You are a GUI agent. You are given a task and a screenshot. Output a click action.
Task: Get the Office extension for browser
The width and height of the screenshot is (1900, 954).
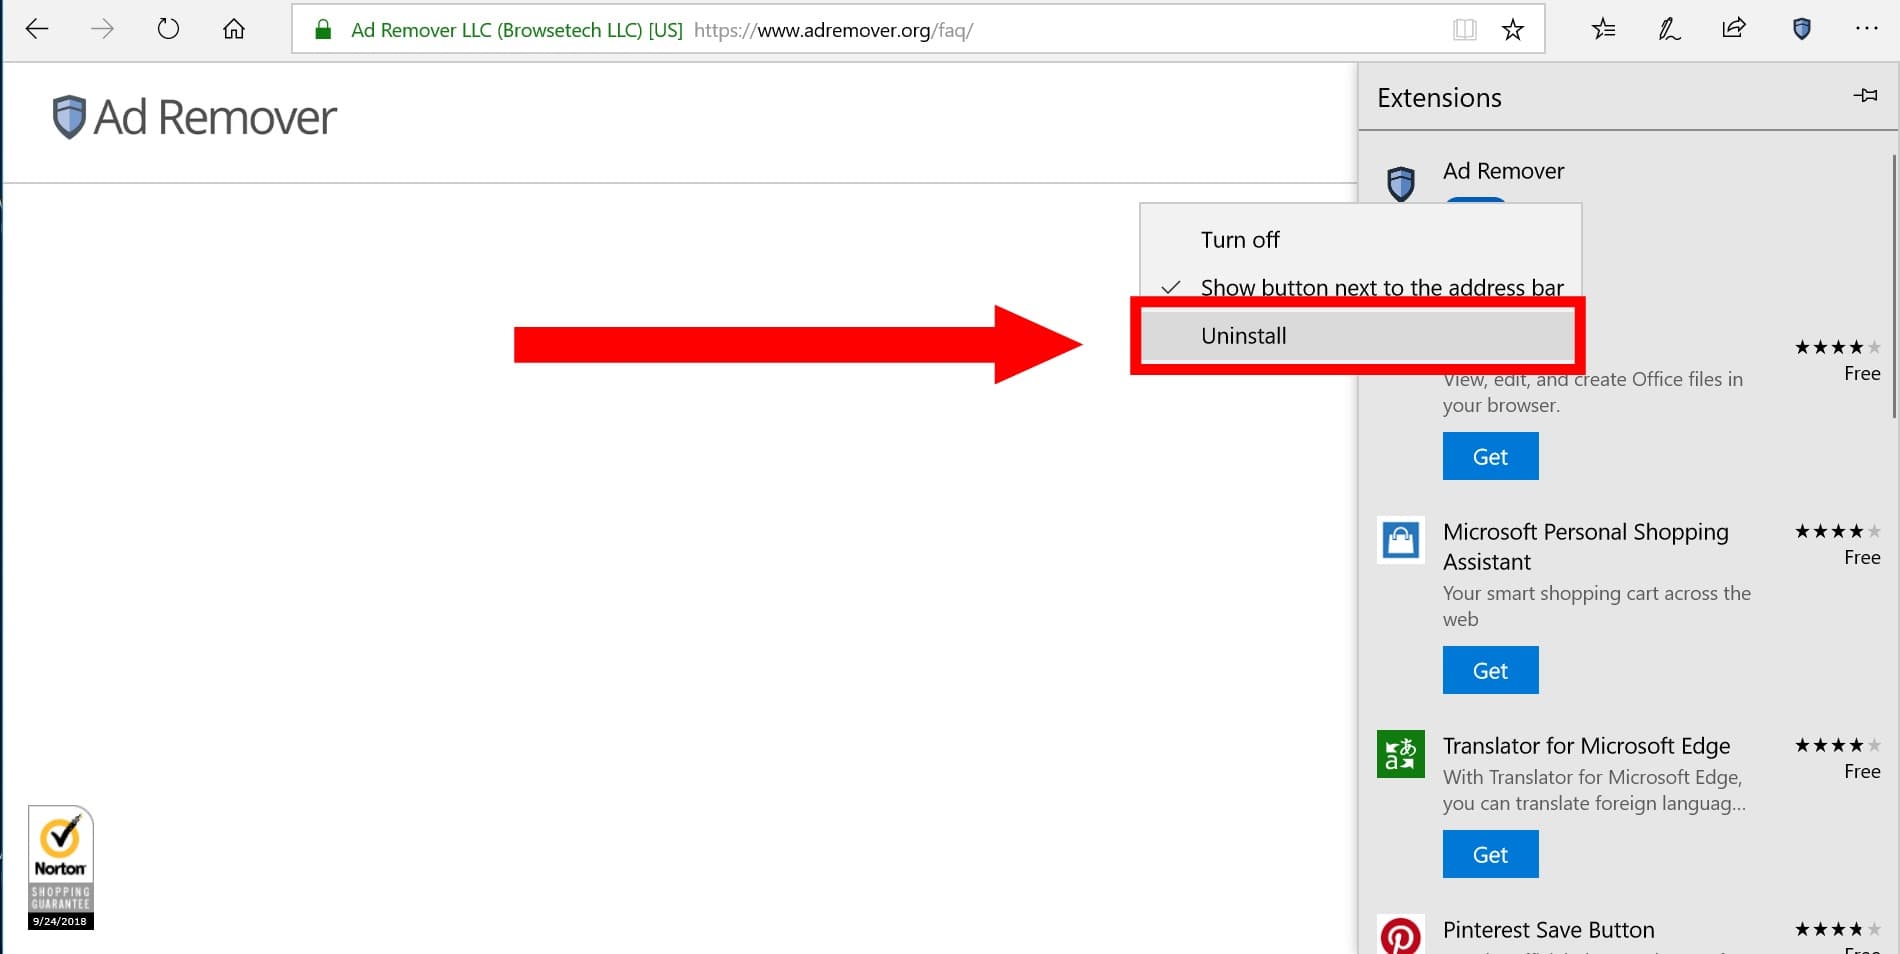tap(1490, 456)
